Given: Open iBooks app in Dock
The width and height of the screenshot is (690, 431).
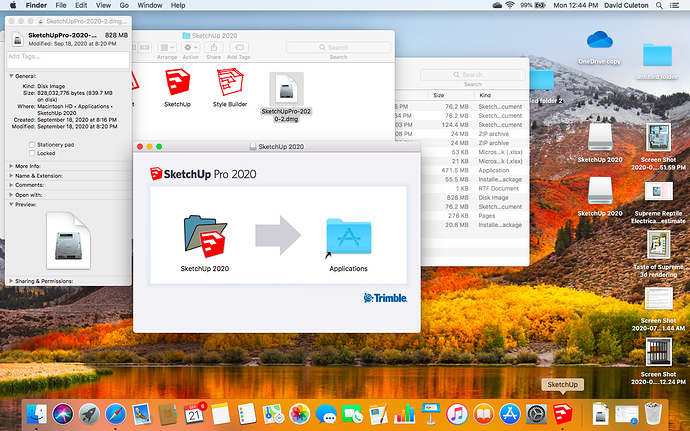Looking at the screenshot, I should [x=483, y=414].
